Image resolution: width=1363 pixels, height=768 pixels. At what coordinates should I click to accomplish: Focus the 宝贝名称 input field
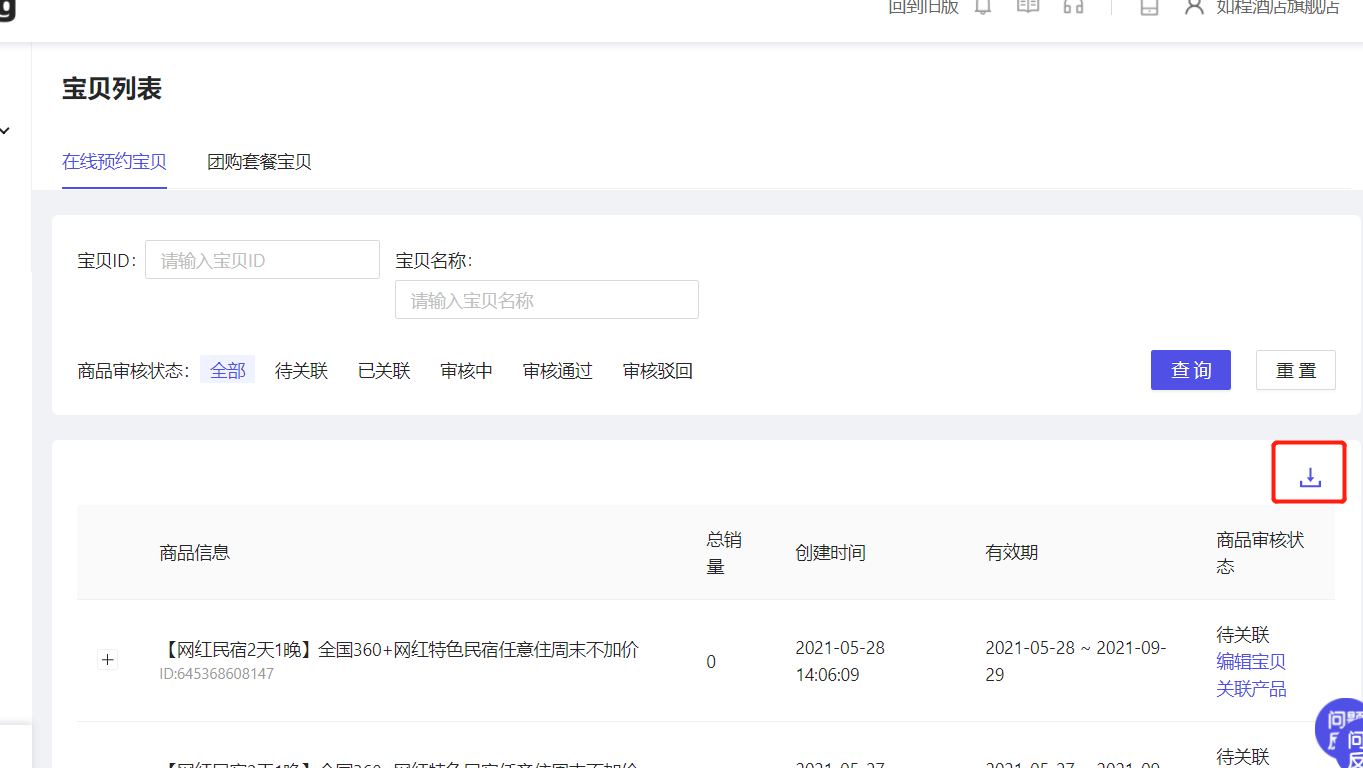(x=546, y=299)
